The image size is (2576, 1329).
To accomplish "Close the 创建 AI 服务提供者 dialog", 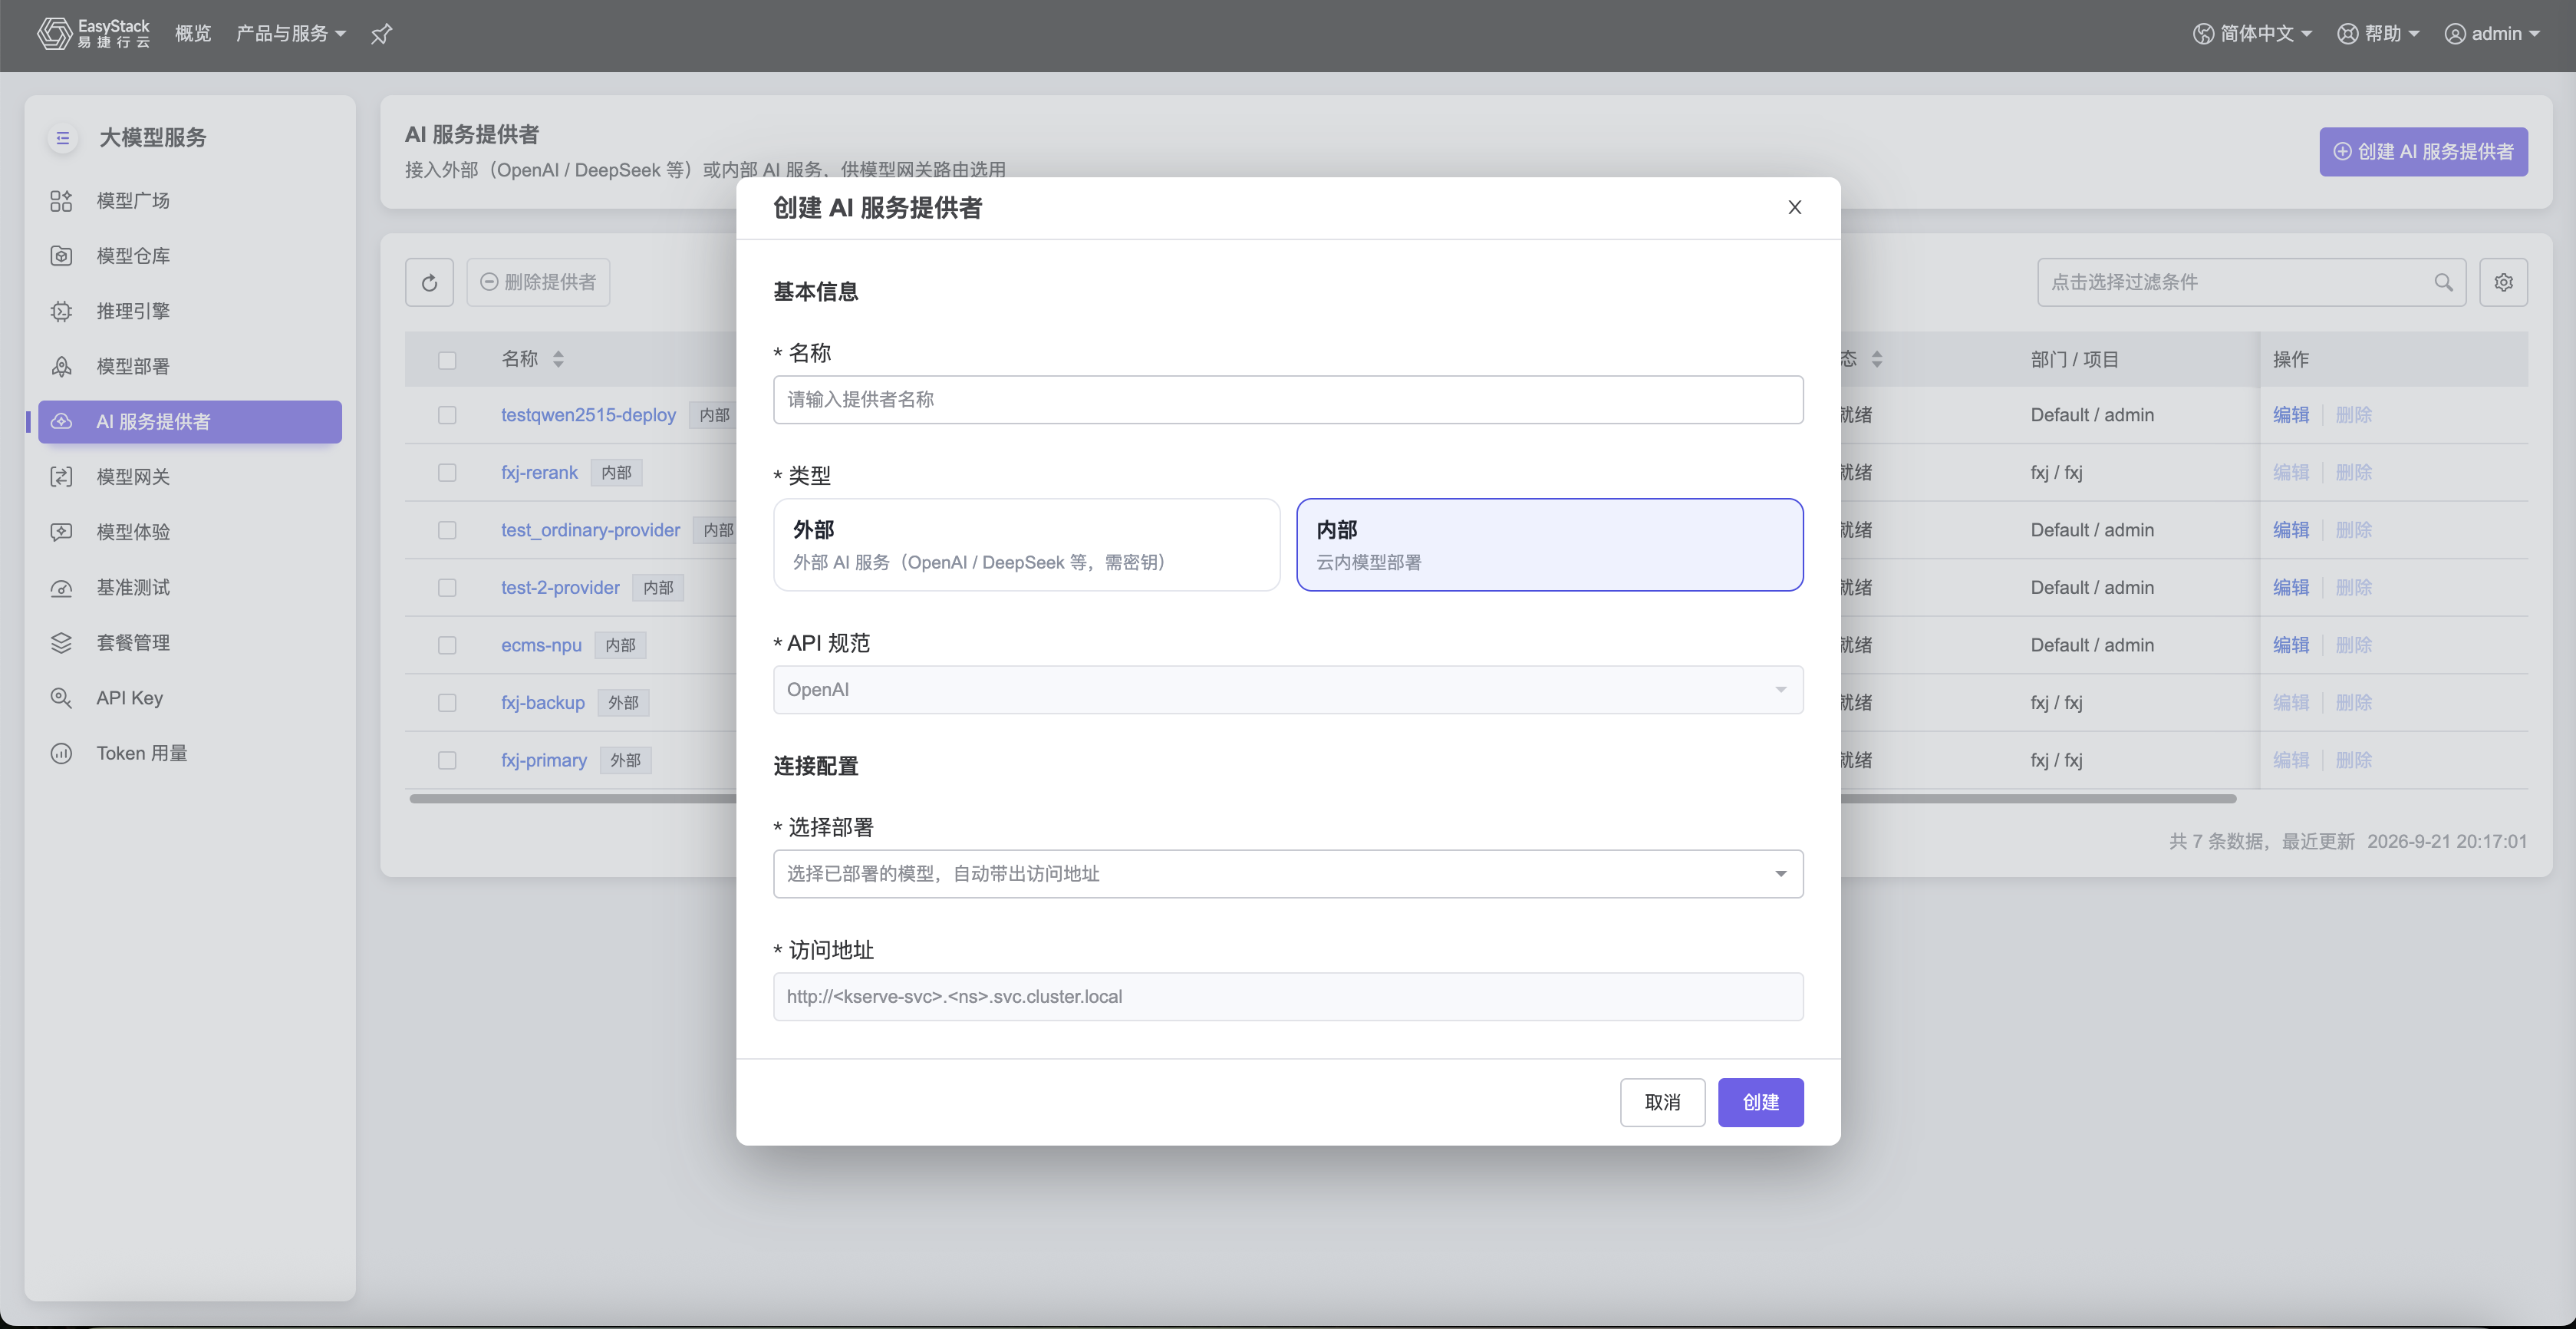I will click(x=1794, y=207).
